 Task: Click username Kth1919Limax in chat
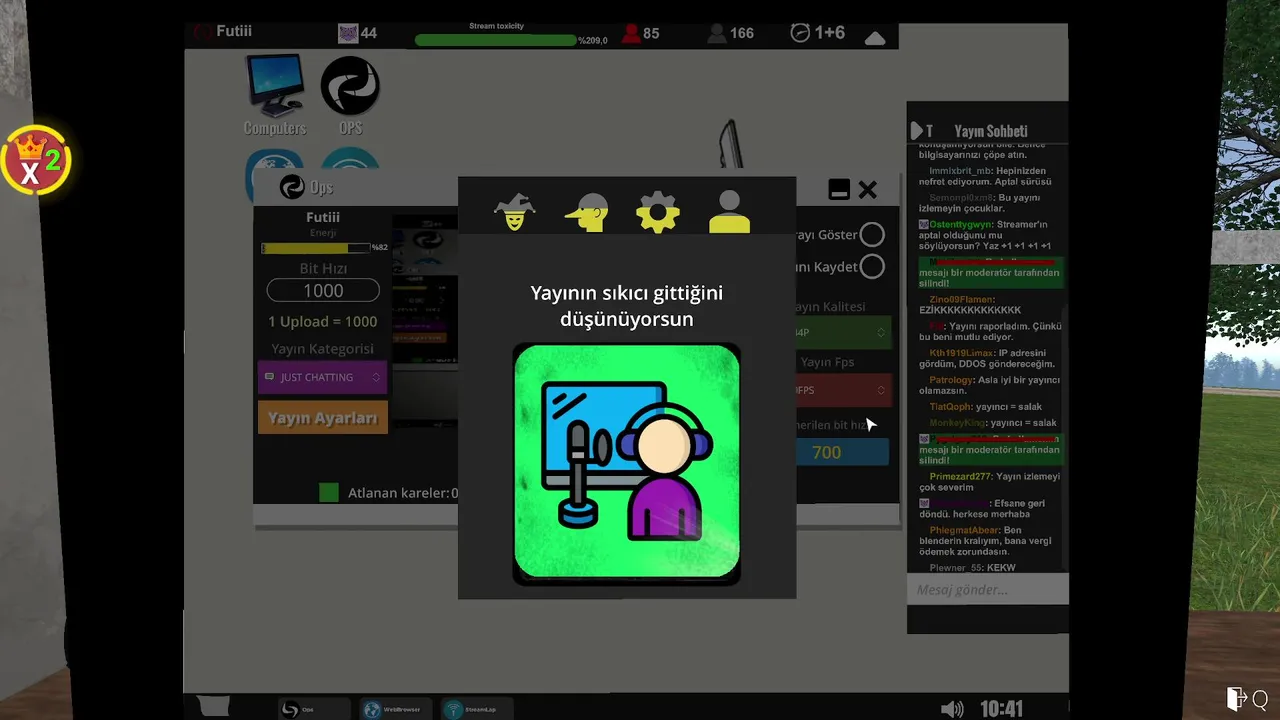pyautogui.click(x=962, y=353)
